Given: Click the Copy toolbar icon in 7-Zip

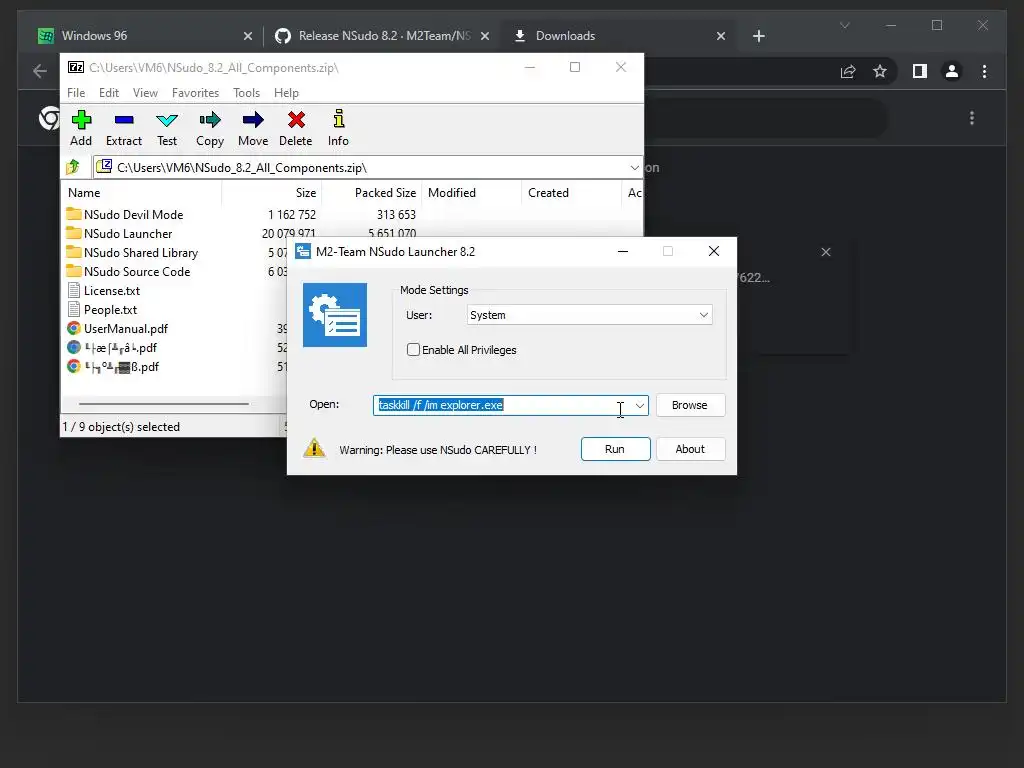Looking at the screenshot, I should coord(210,120).
